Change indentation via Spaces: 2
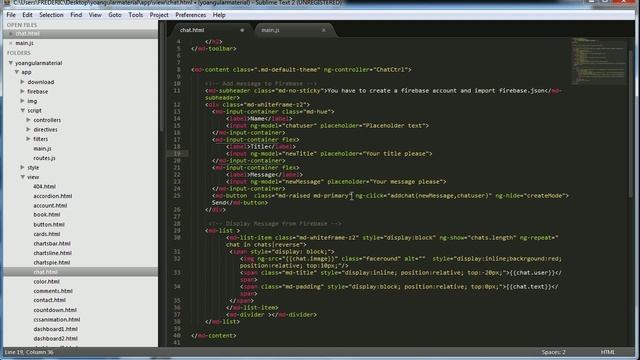 tap(554, 352)
